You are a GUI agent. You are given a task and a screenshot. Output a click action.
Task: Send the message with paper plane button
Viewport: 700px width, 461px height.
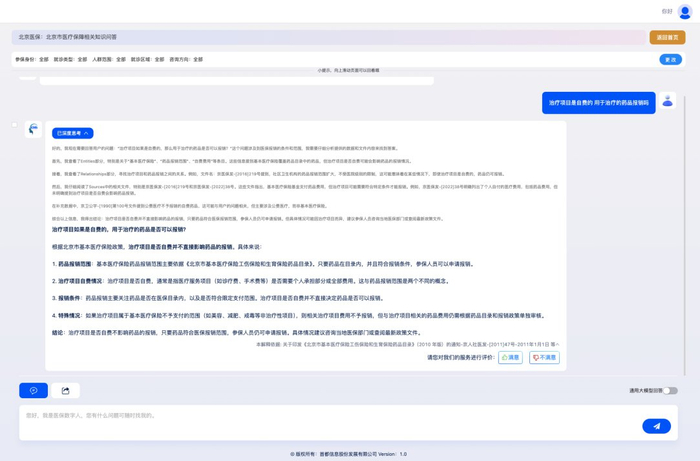point(656,426)
